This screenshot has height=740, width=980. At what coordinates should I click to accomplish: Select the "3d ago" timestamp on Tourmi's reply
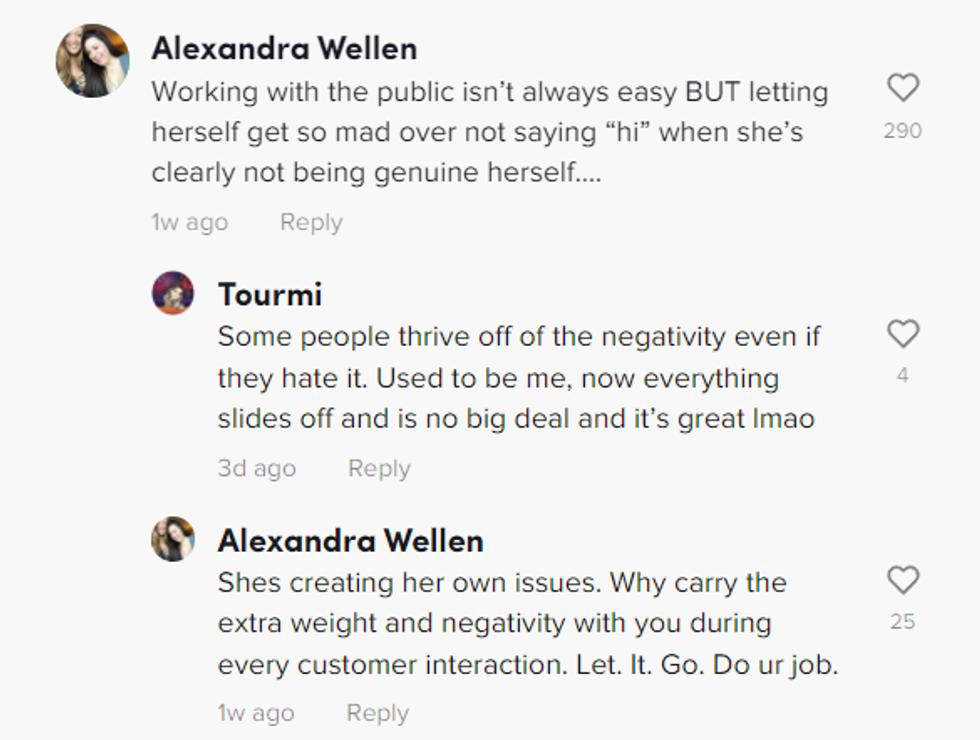pos(257,468)
